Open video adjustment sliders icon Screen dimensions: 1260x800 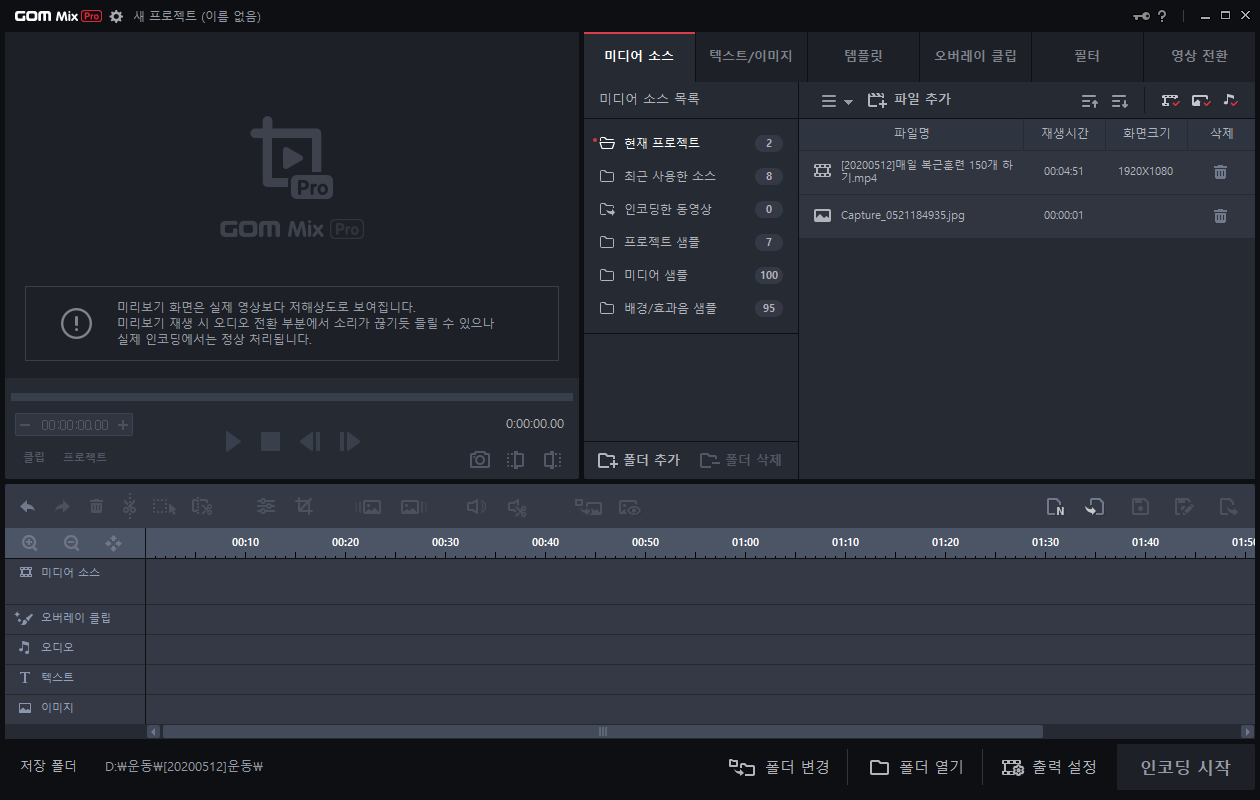(266, 507)
